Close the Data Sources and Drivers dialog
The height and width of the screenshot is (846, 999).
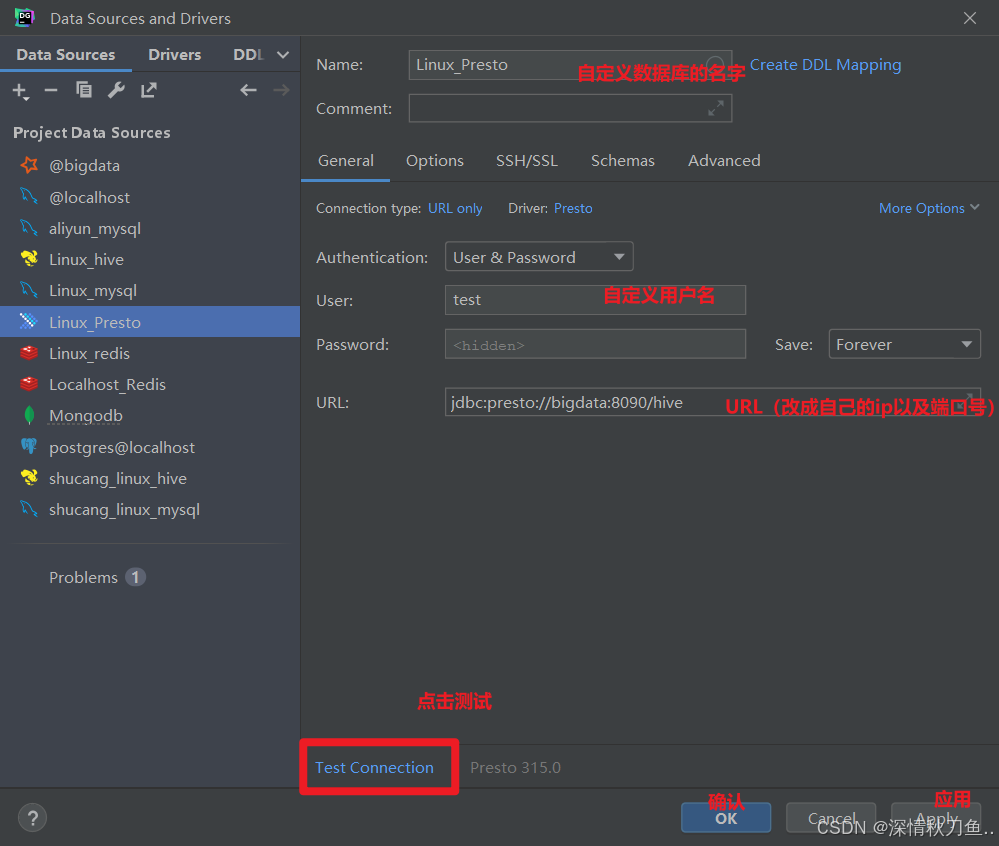click(970, 18)
